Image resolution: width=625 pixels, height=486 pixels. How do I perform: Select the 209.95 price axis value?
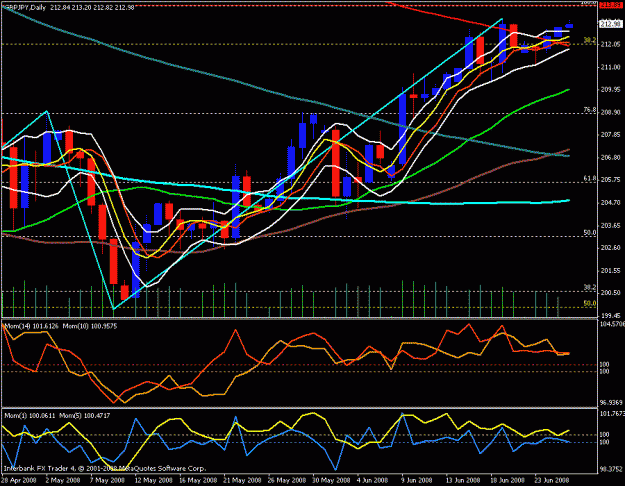tap(610, 89)
